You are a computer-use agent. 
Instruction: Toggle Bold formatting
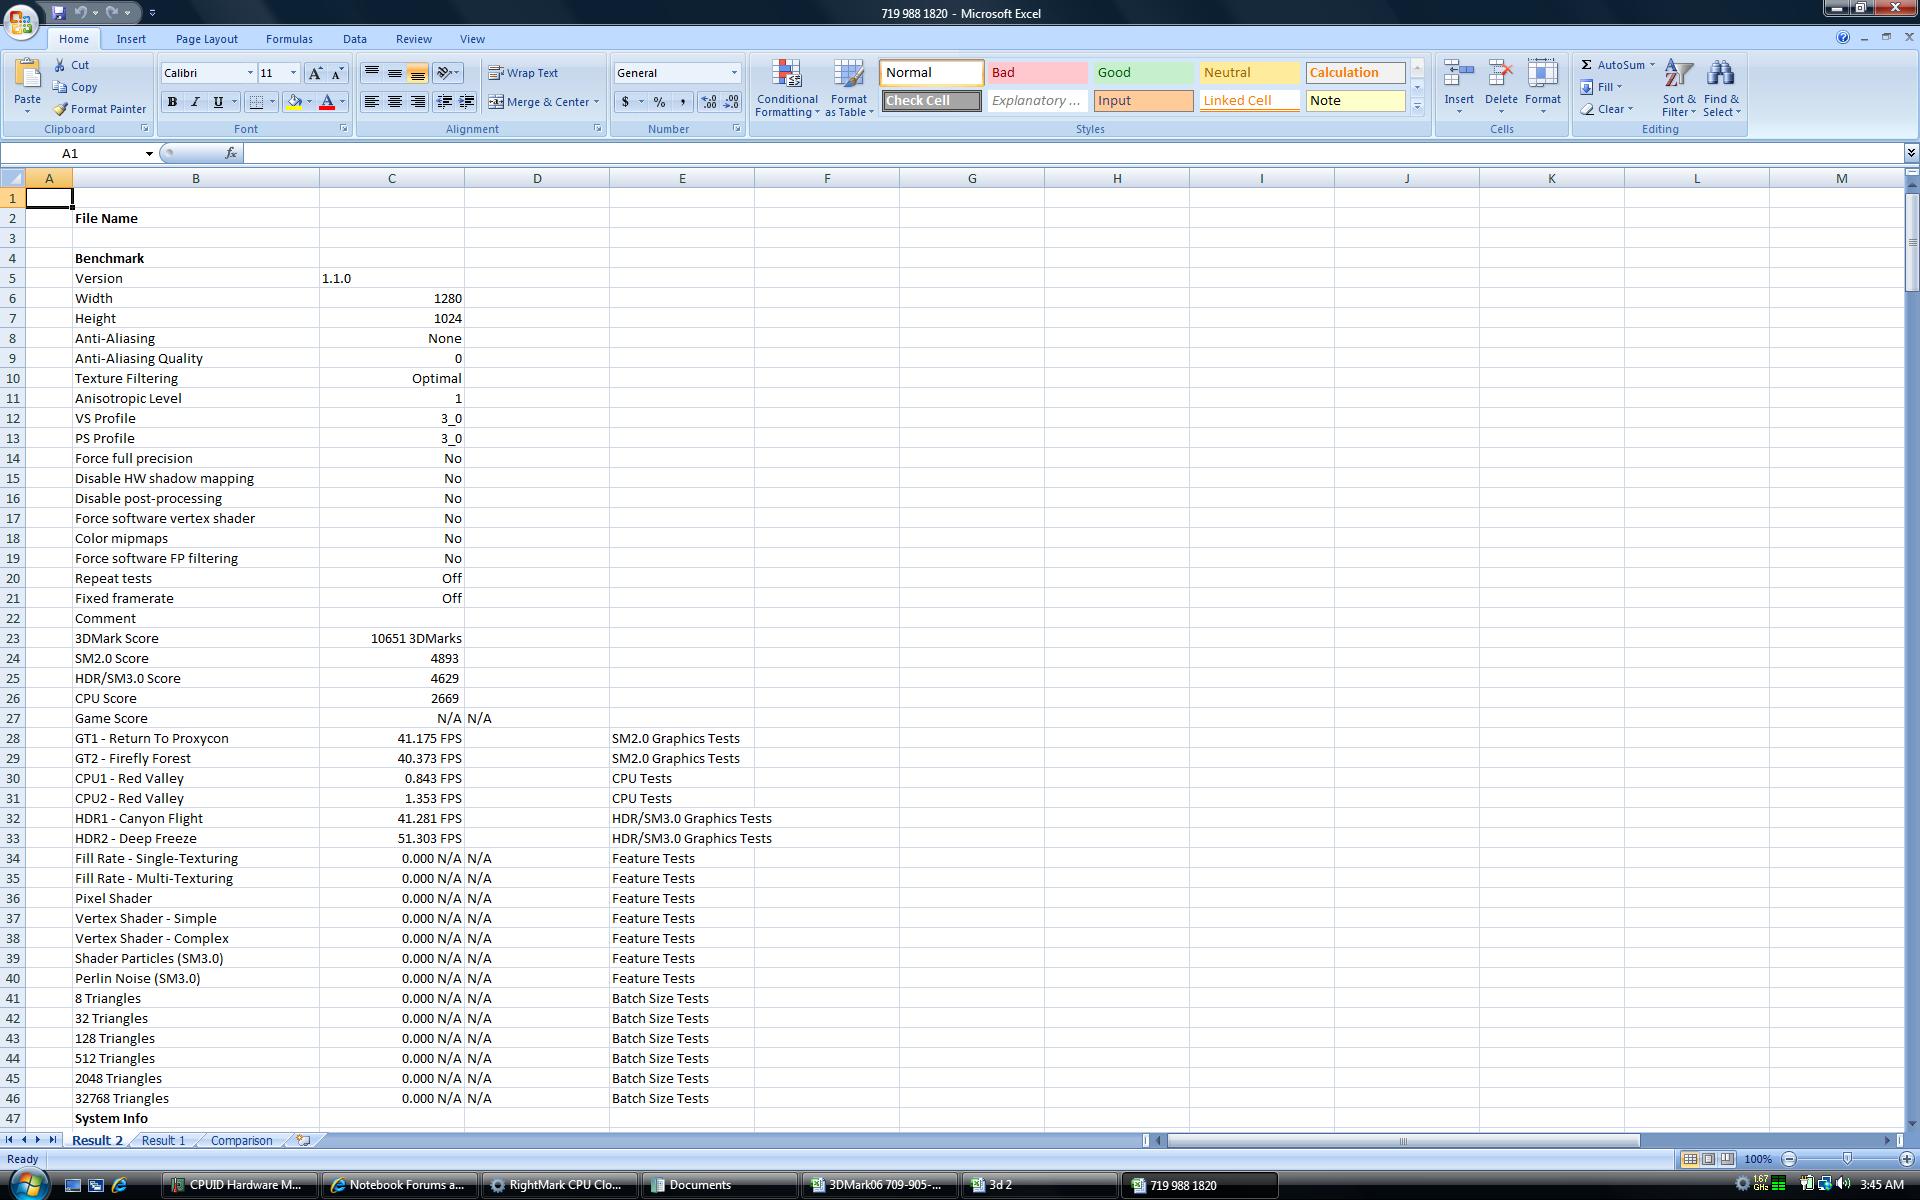[x=172, y=102]
